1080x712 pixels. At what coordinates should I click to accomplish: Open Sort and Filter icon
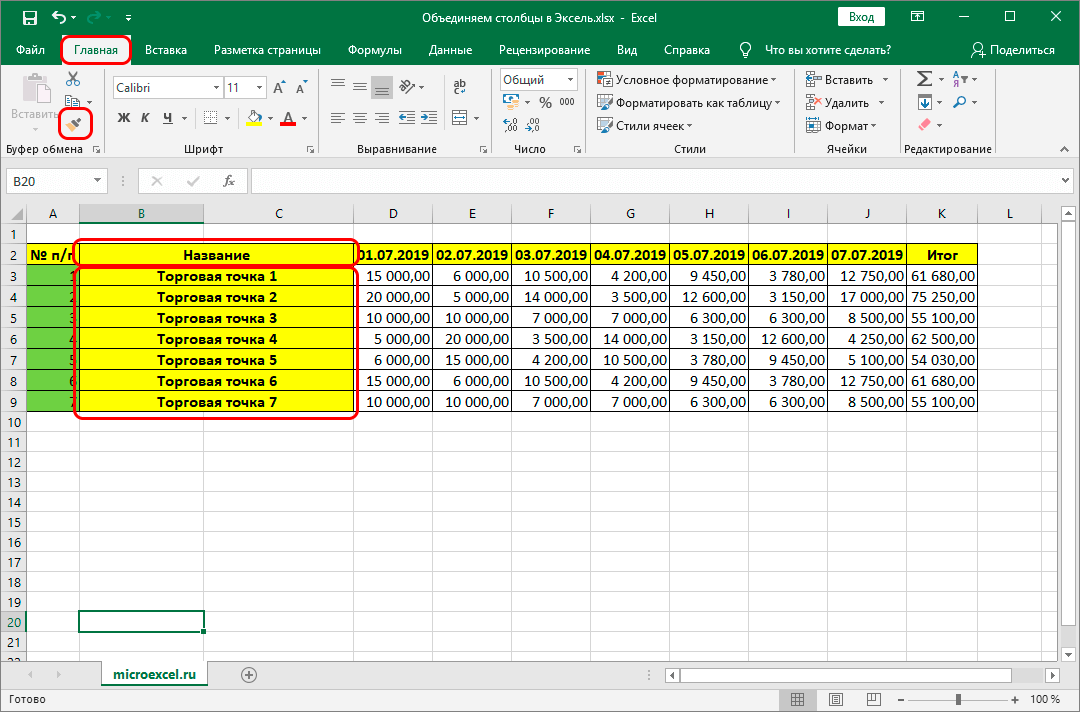[960, 78]
